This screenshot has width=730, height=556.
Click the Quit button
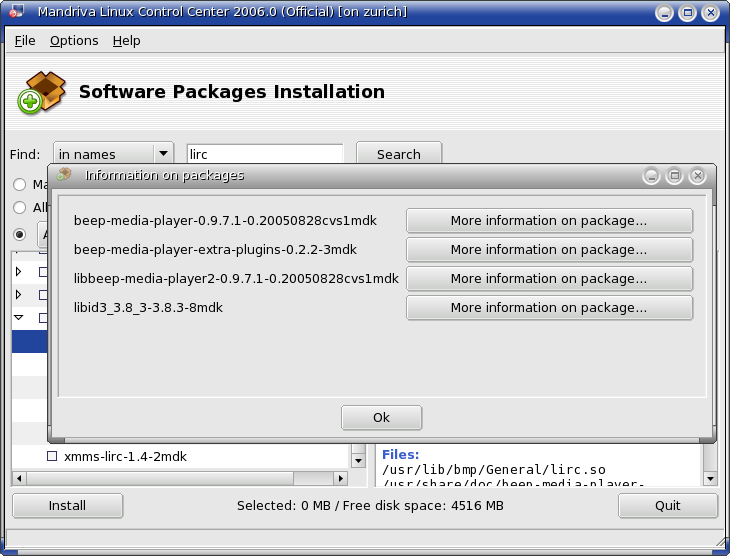tap(668, 506)
